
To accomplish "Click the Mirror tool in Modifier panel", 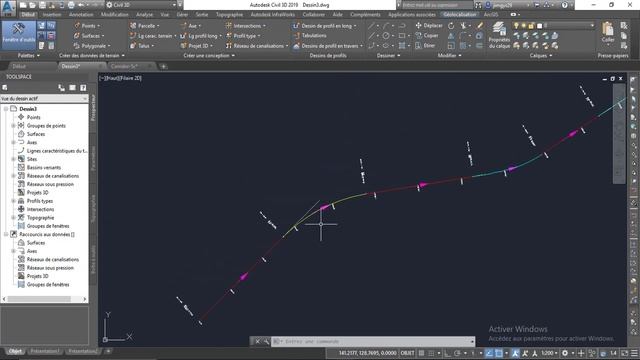I will click(x=451, y=36).
